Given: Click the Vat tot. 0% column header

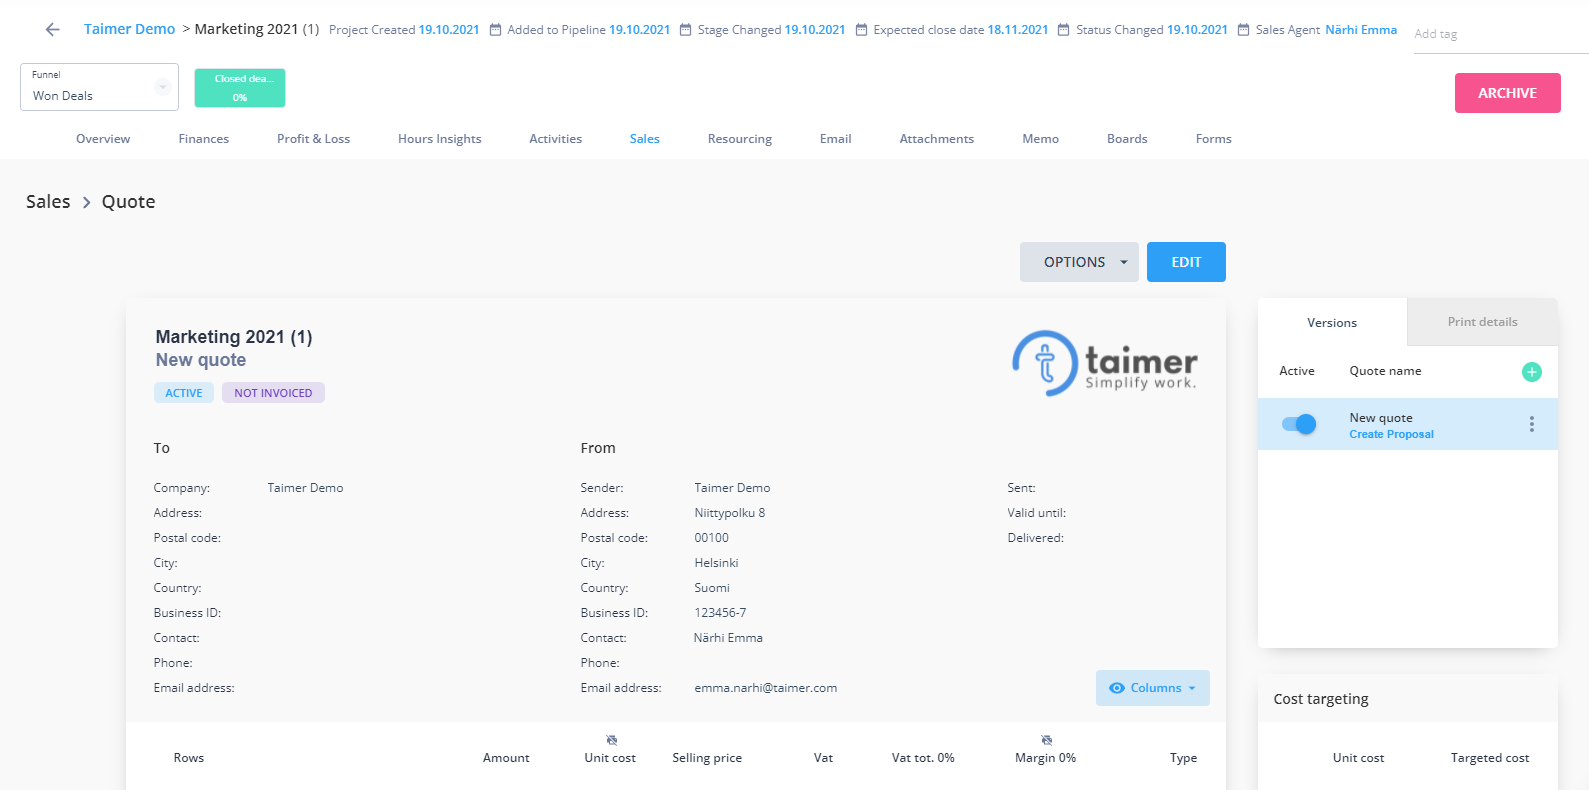Looking at the screenshot, I should click(x=923, y=758).
